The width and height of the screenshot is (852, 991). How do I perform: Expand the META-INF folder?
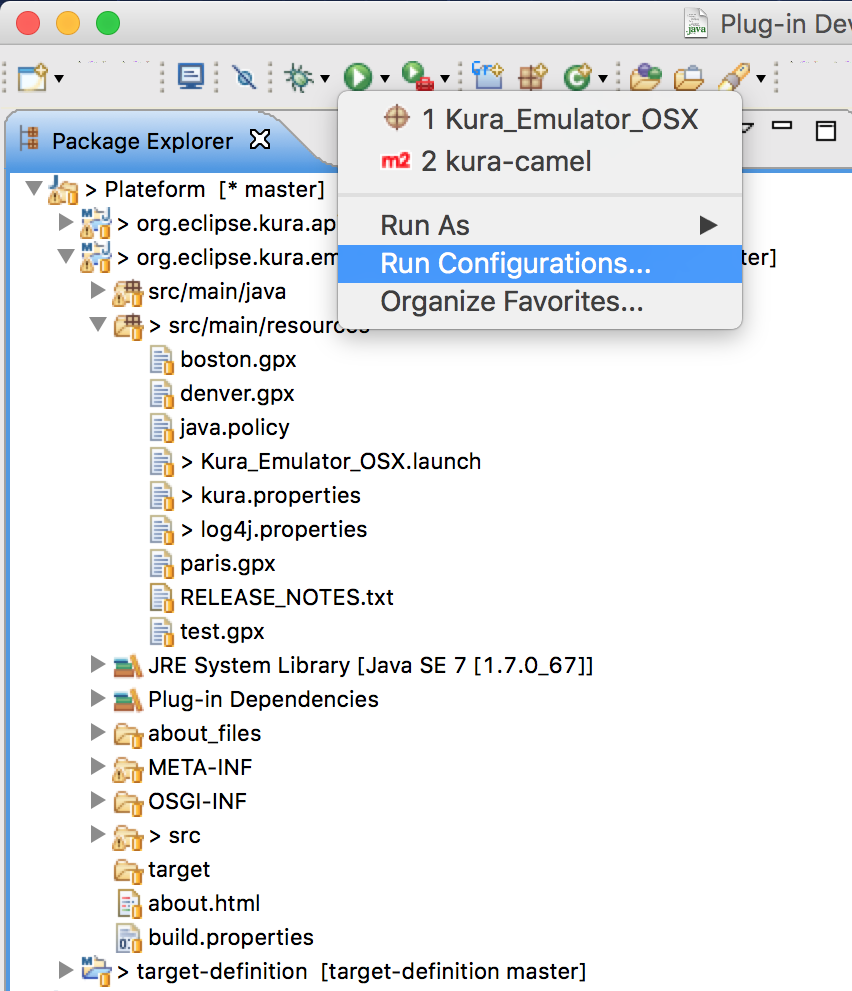tap(97, 767)
